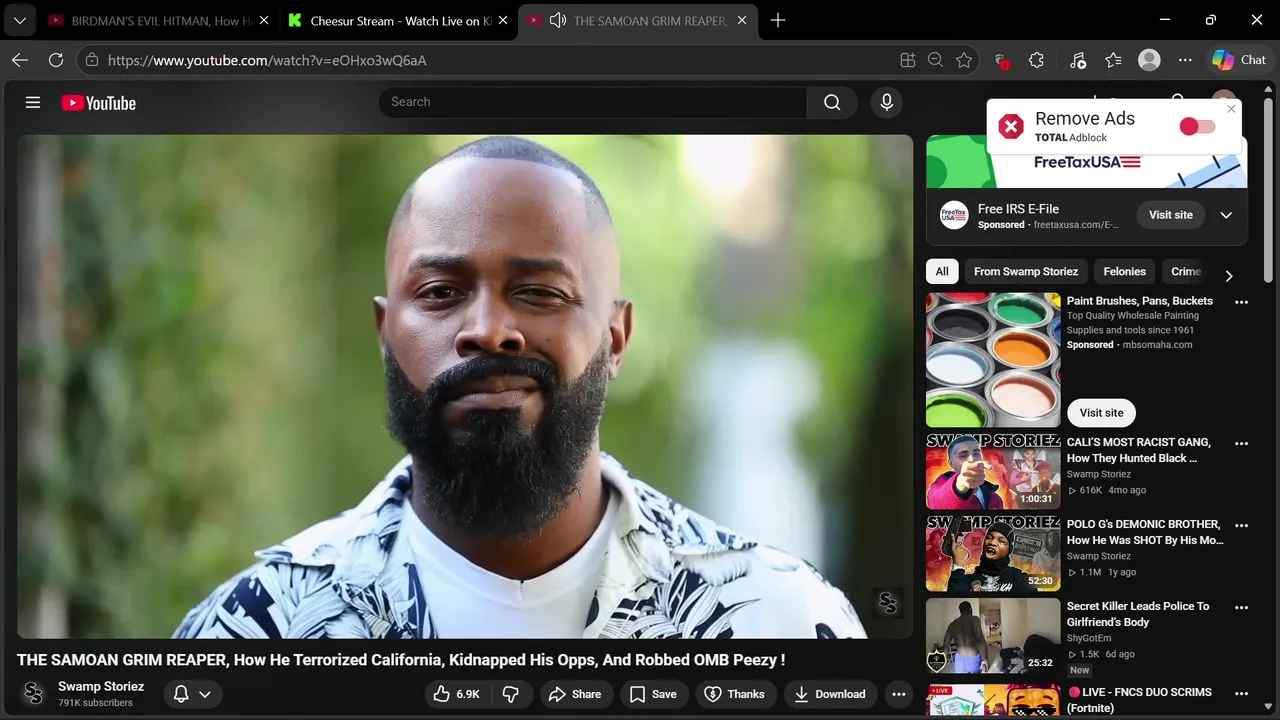Open the paint cans ad thumbnail
Image resolution: width=1280 pixels, height=720 pixels.
click(993, 360)
